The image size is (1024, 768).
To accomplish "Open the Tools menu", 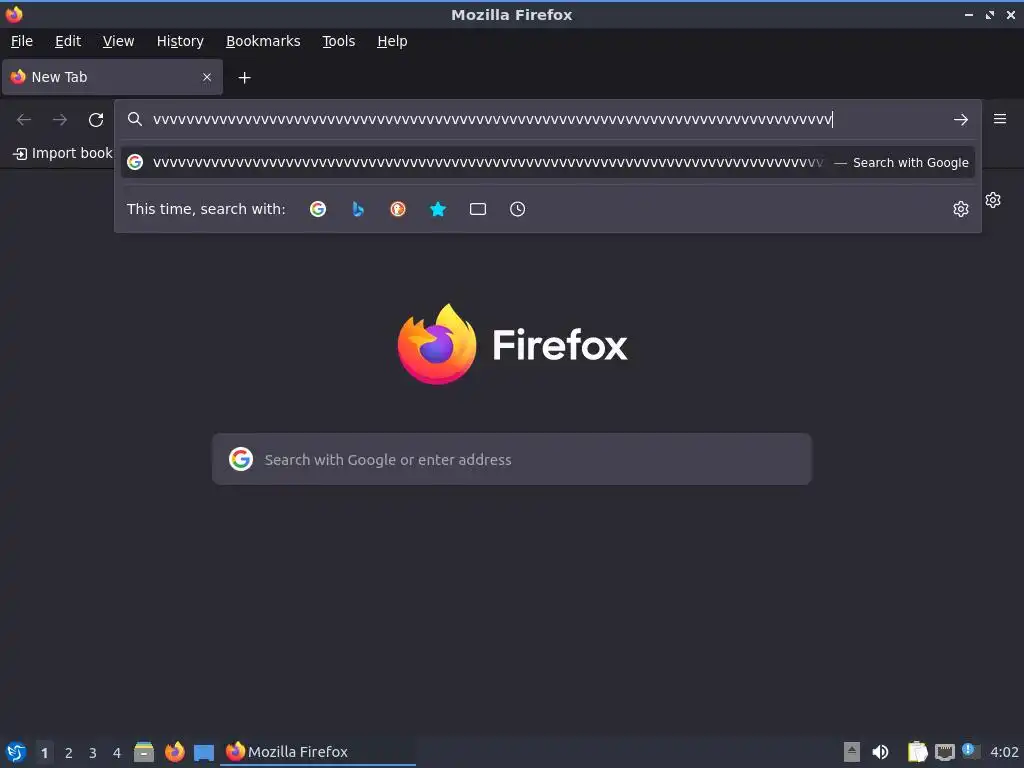I will pos(338,41).
